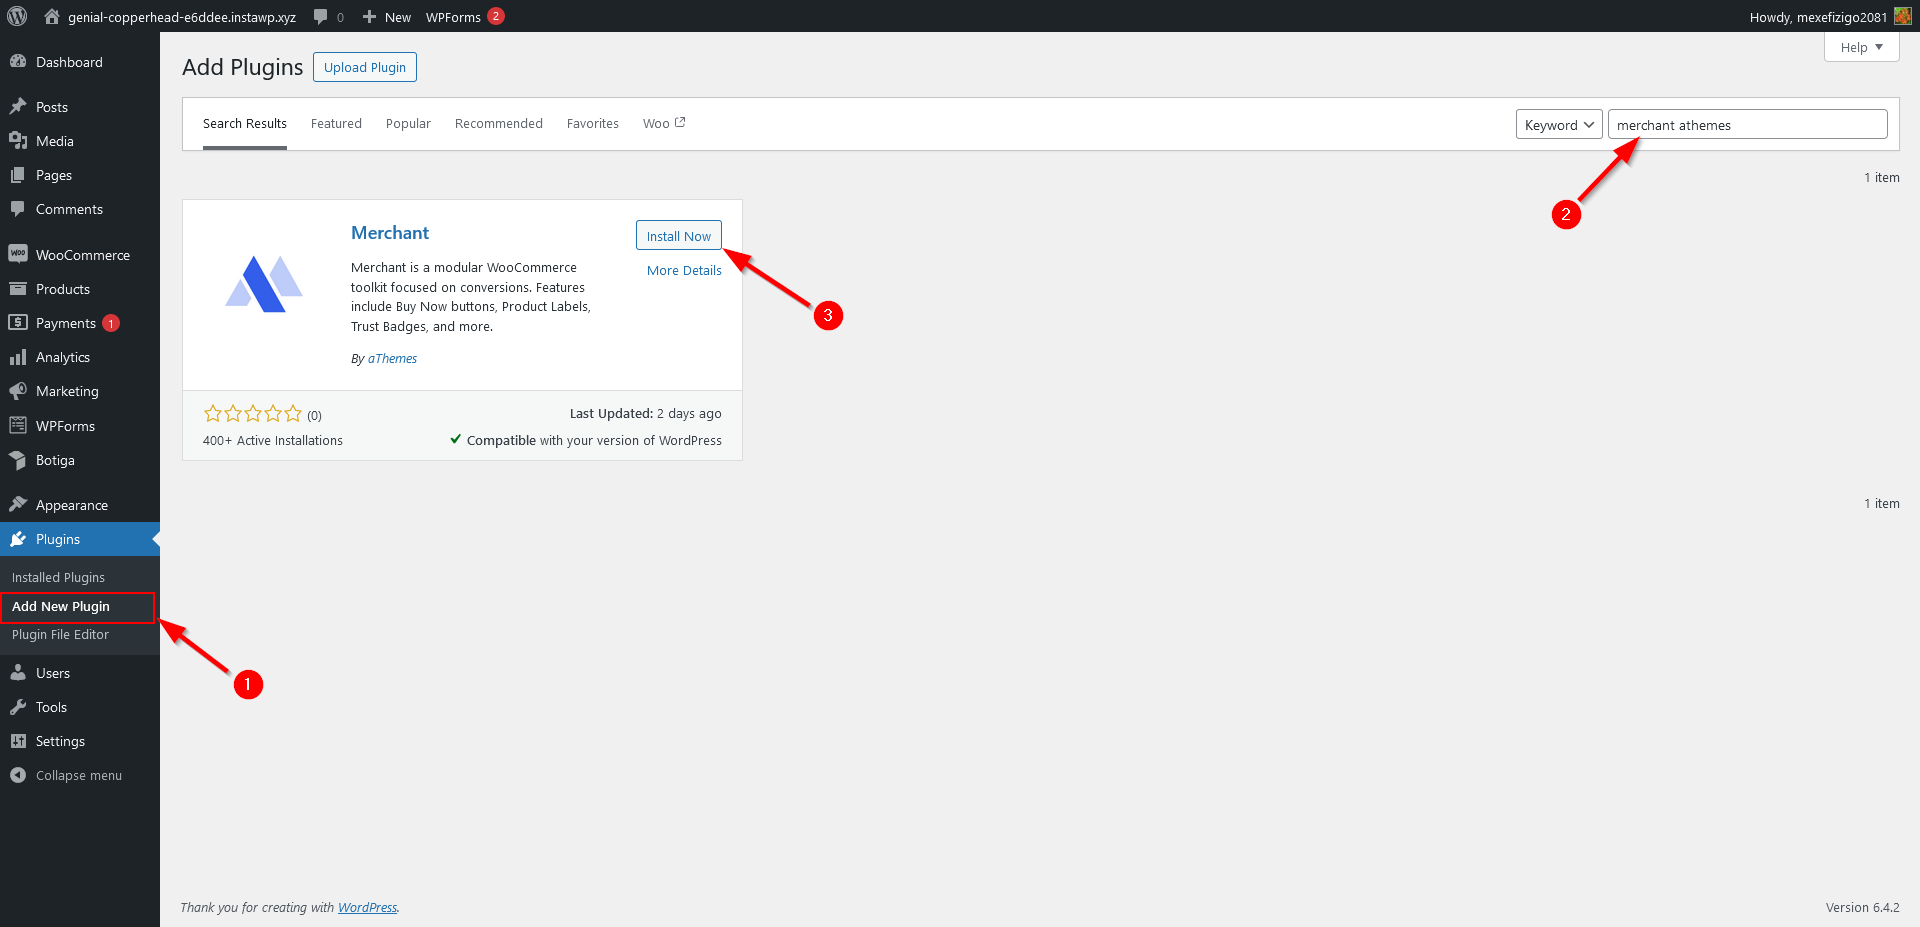Open the Favorites tab
Viewport: 1920px width, 927px height.
click(x=593, y=123)
